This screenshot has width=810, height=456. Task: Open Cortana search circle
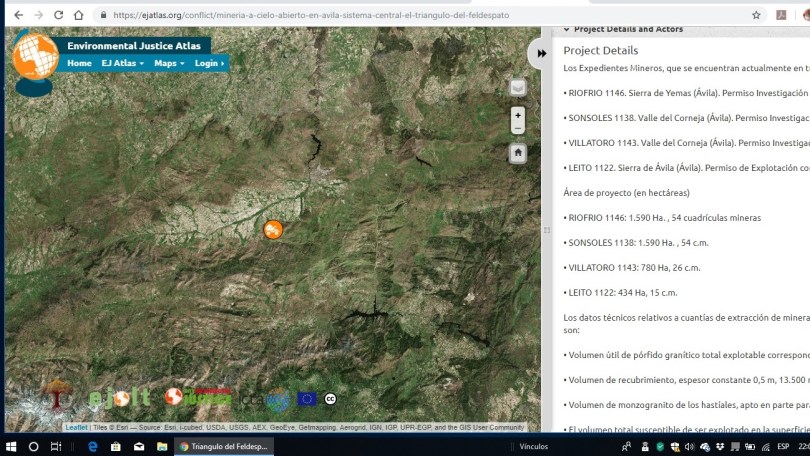tap(33, 446)
